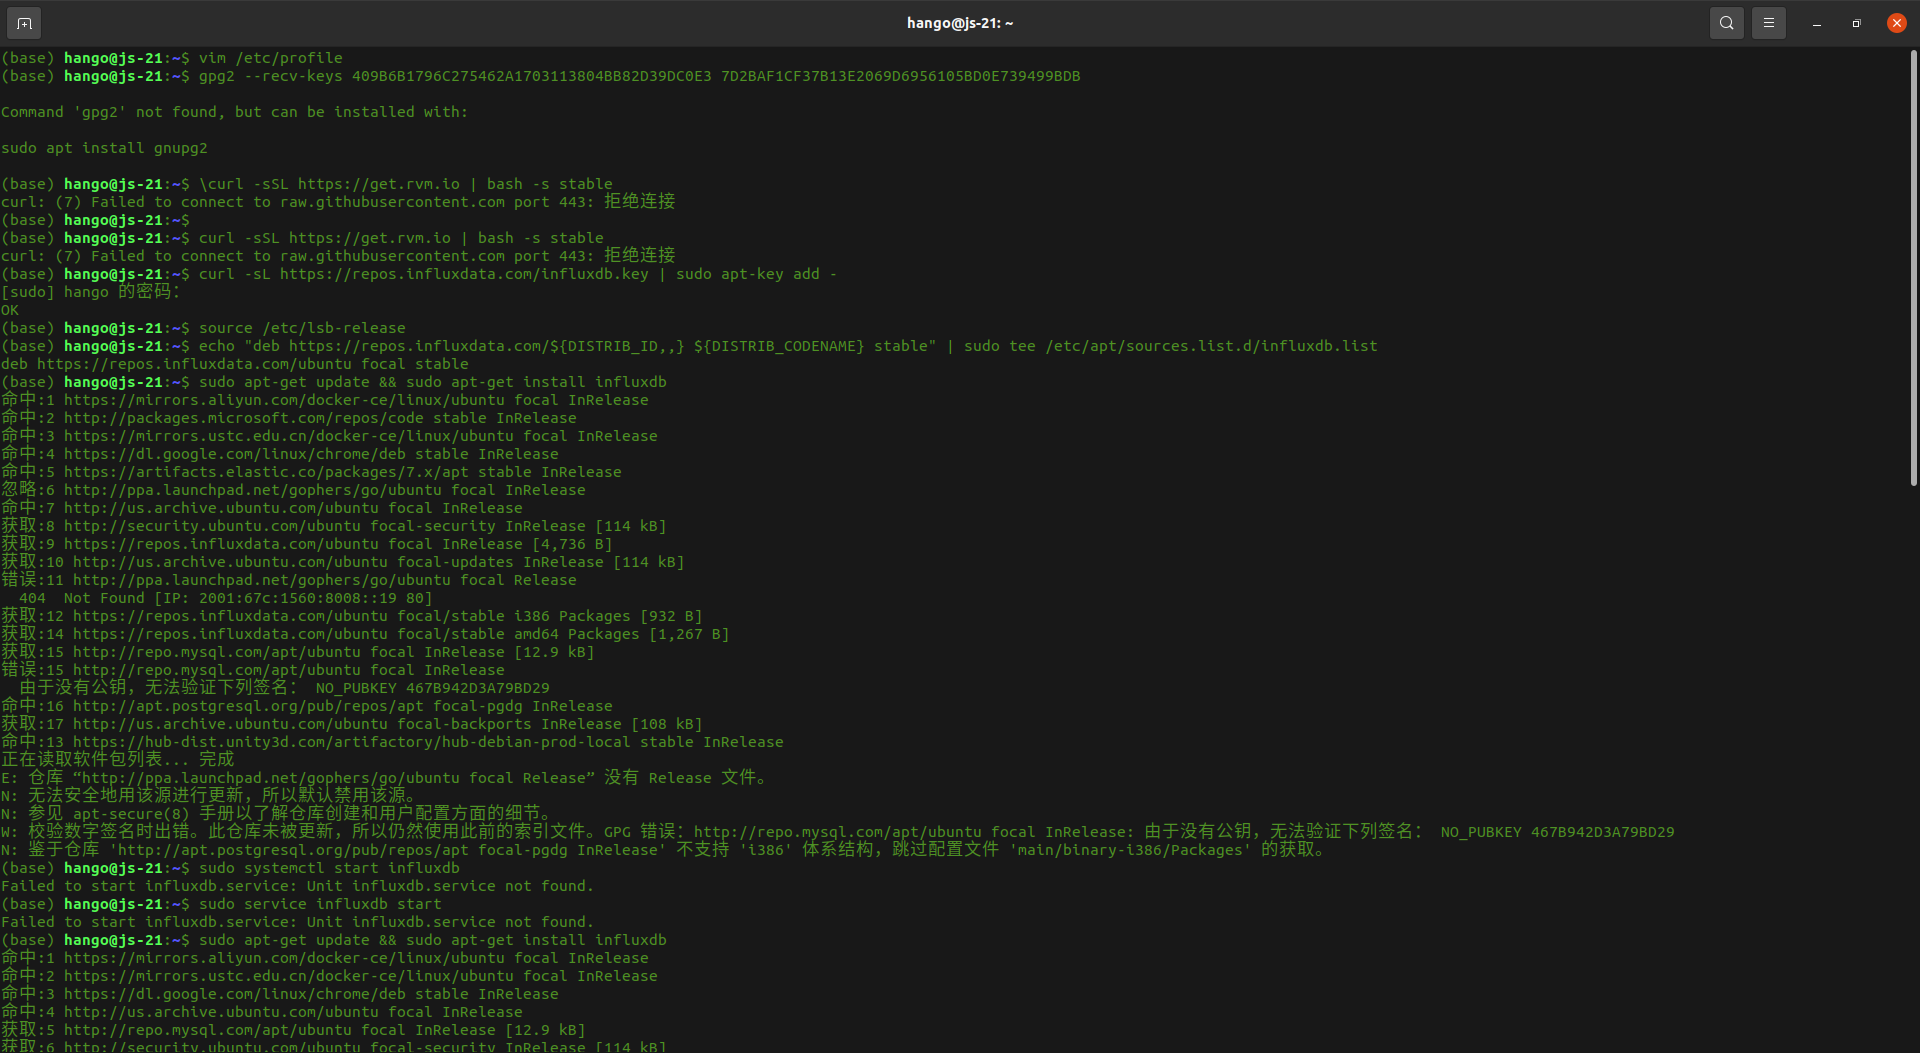Image resolution: width=1920 pixels, height=1053 pixels.
Task: Click the "sudo systemctl start influxdb" command
Action: [x=329, y=868]
